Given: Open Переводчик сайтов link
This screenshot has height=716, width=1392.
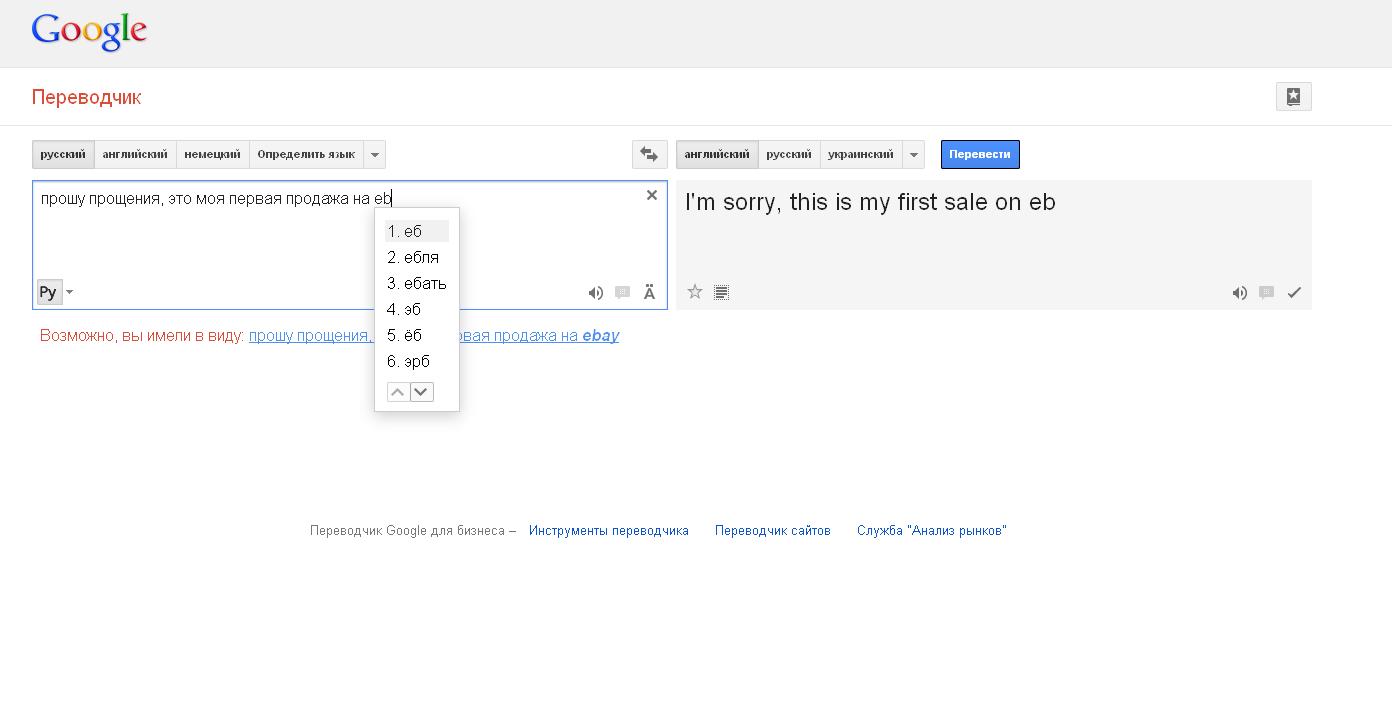Looking at the screenshot, I should [x=773, y=531].
